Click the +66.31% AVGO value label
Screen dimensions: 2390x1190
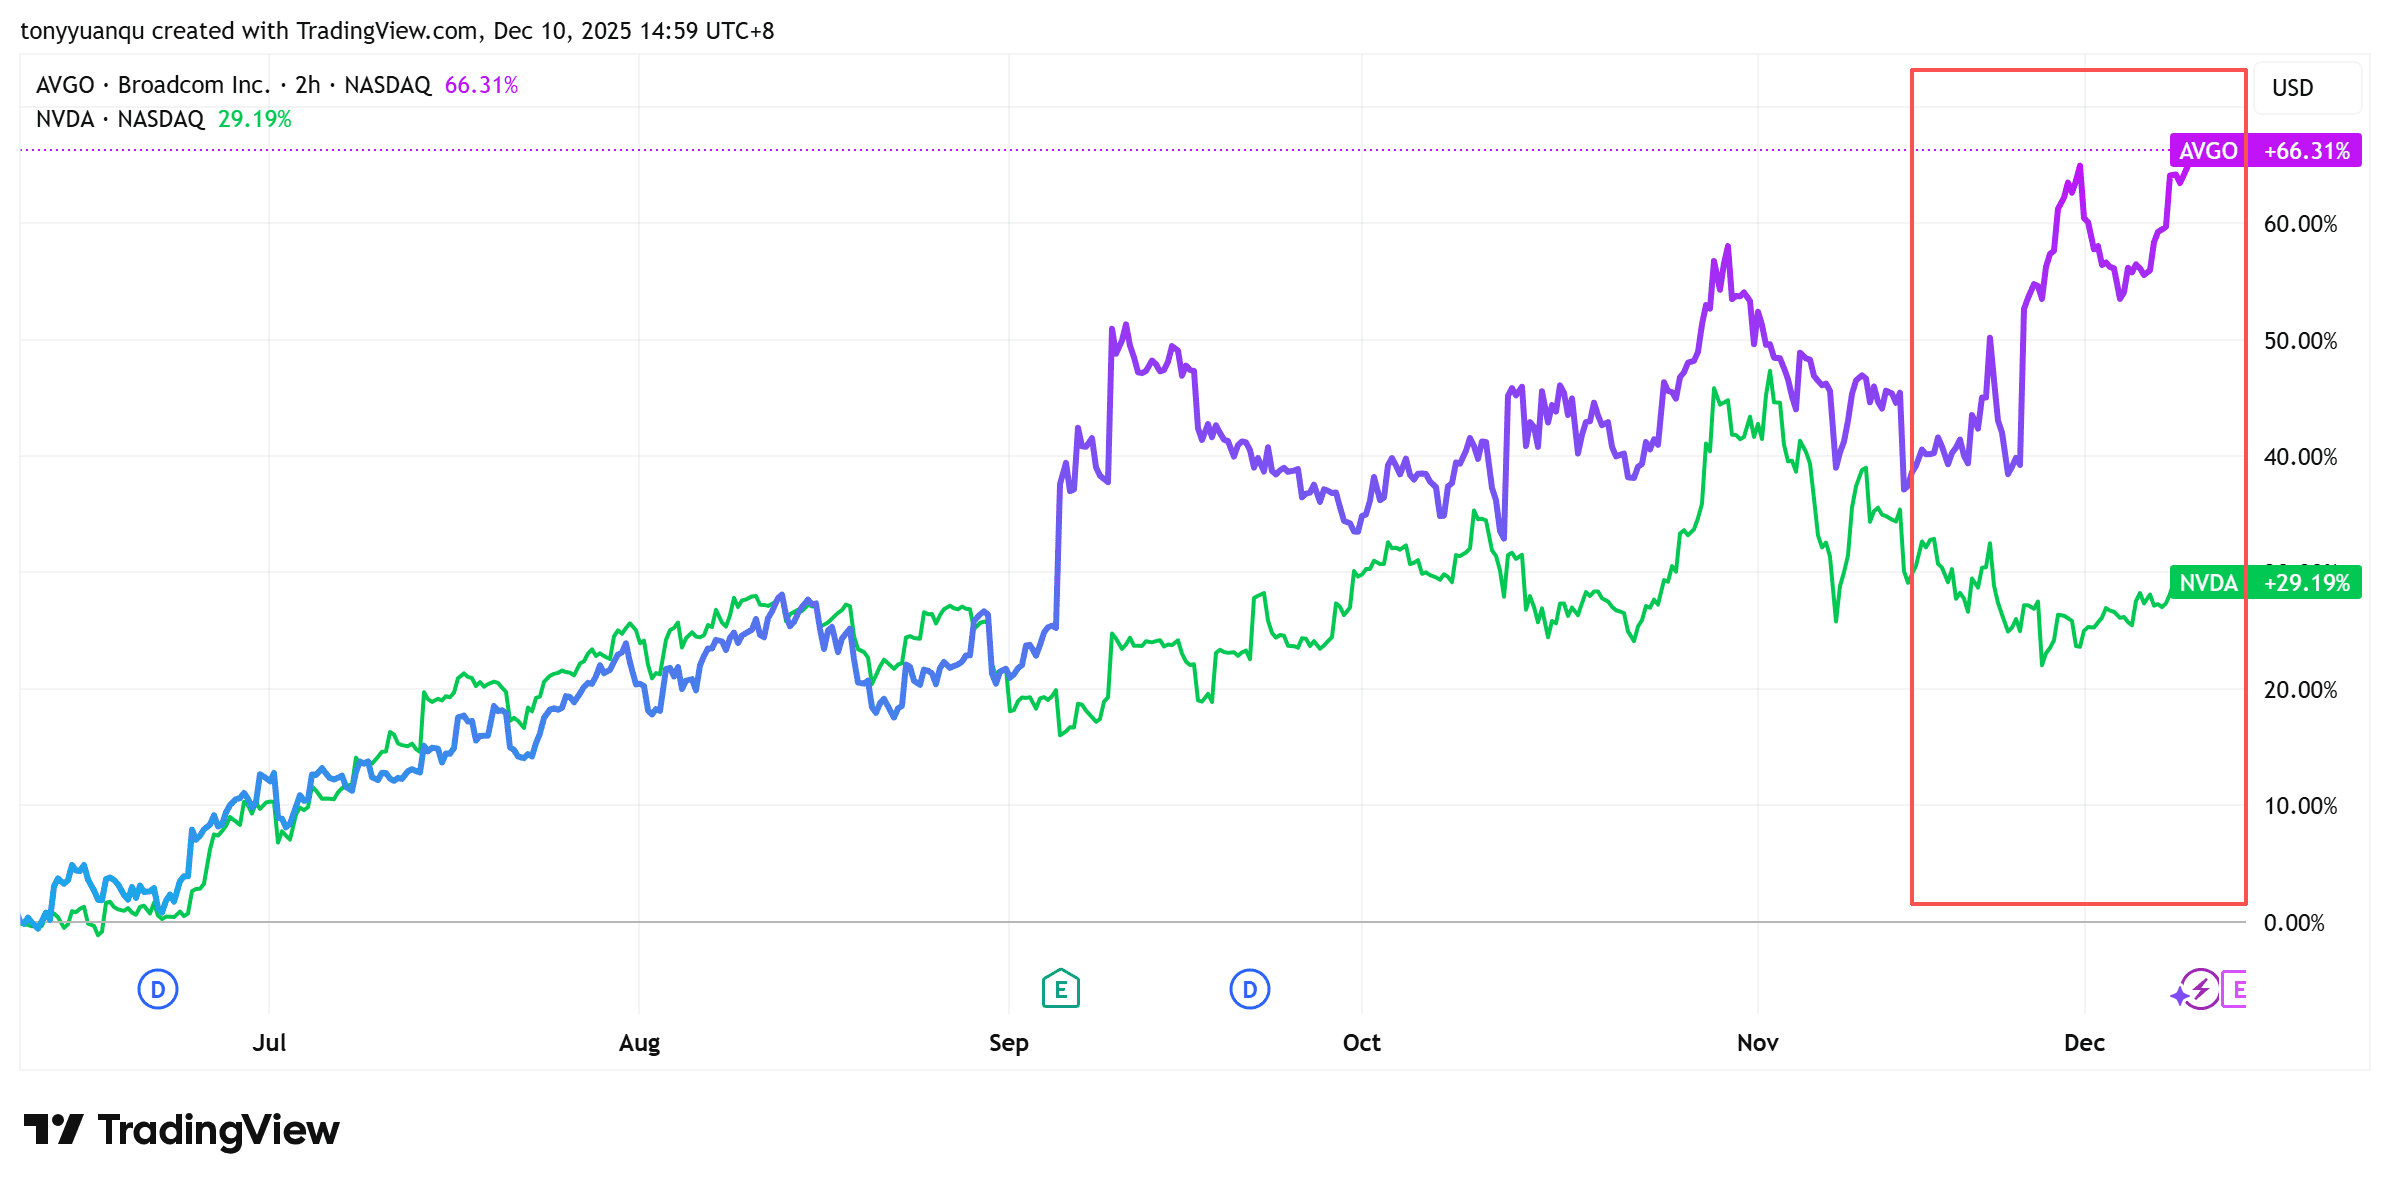click(2306, 151)
